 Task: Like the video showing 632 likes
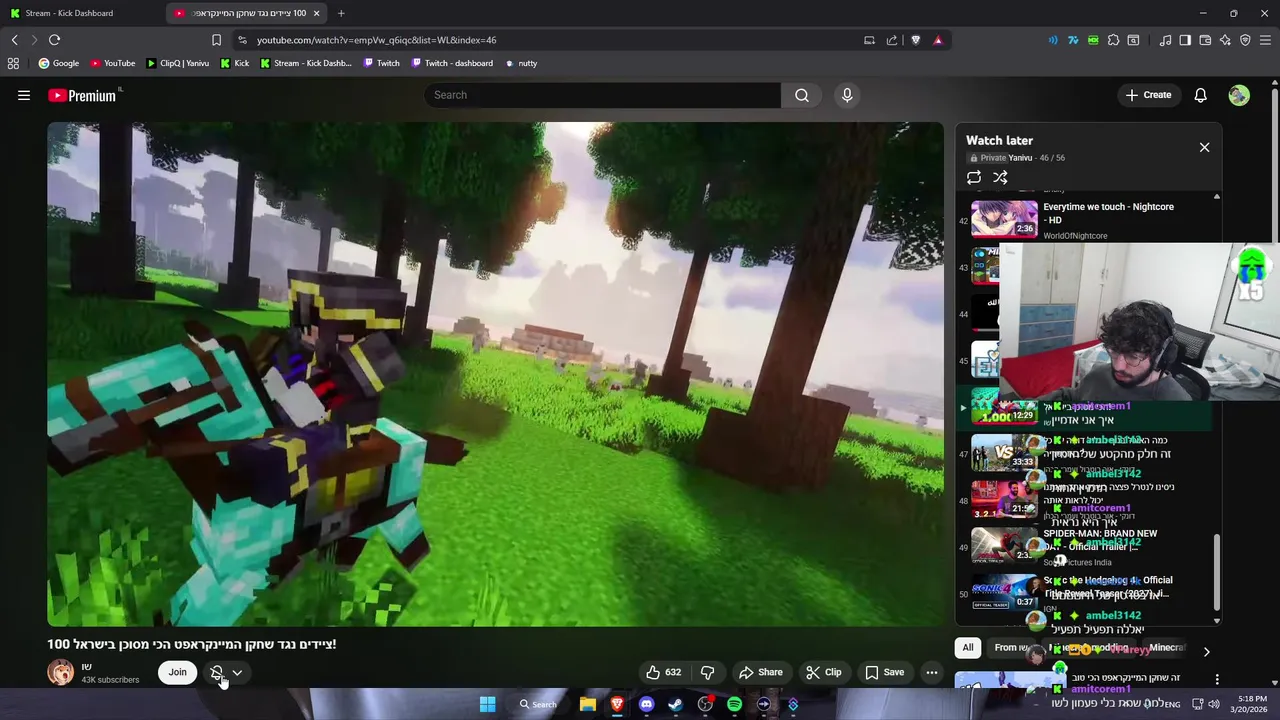pyautogui.click(x=663, y=672)
